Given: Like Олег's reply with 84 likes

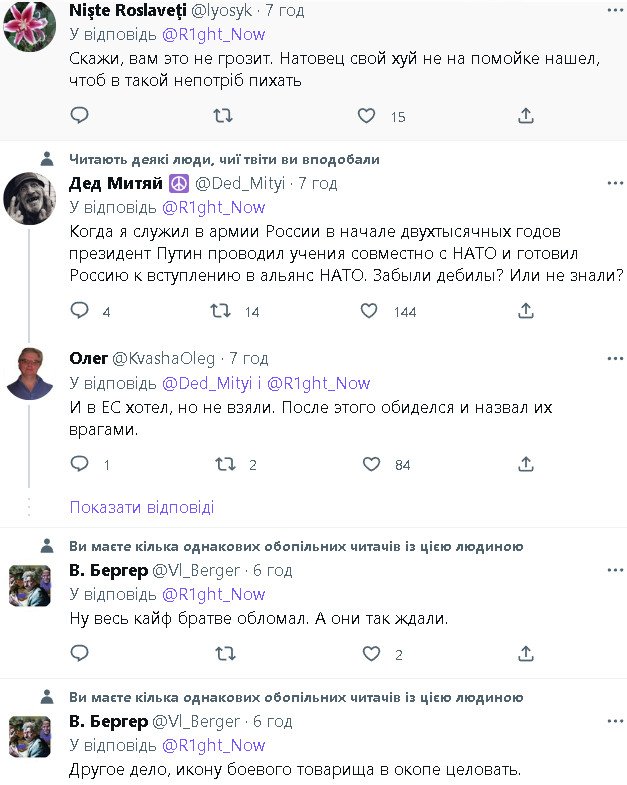Looking at the screenshot, I should [x=371, y=464].
